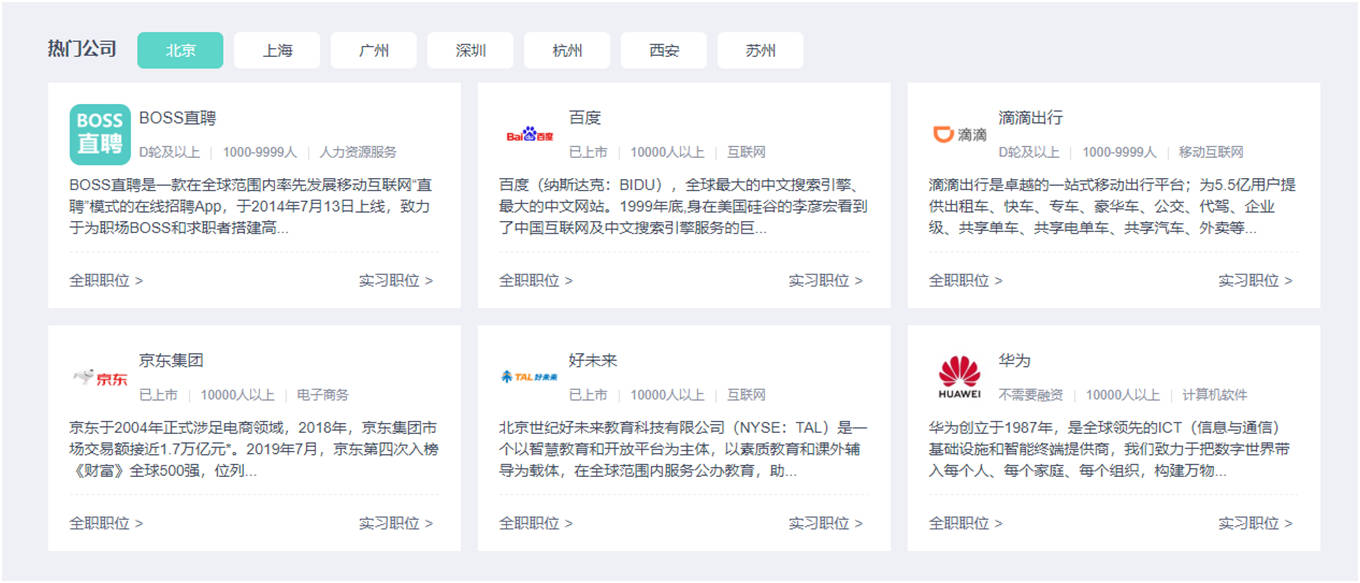Click the Baidu logo icon
Screen dimensions: 1360x583
[530, 134]
